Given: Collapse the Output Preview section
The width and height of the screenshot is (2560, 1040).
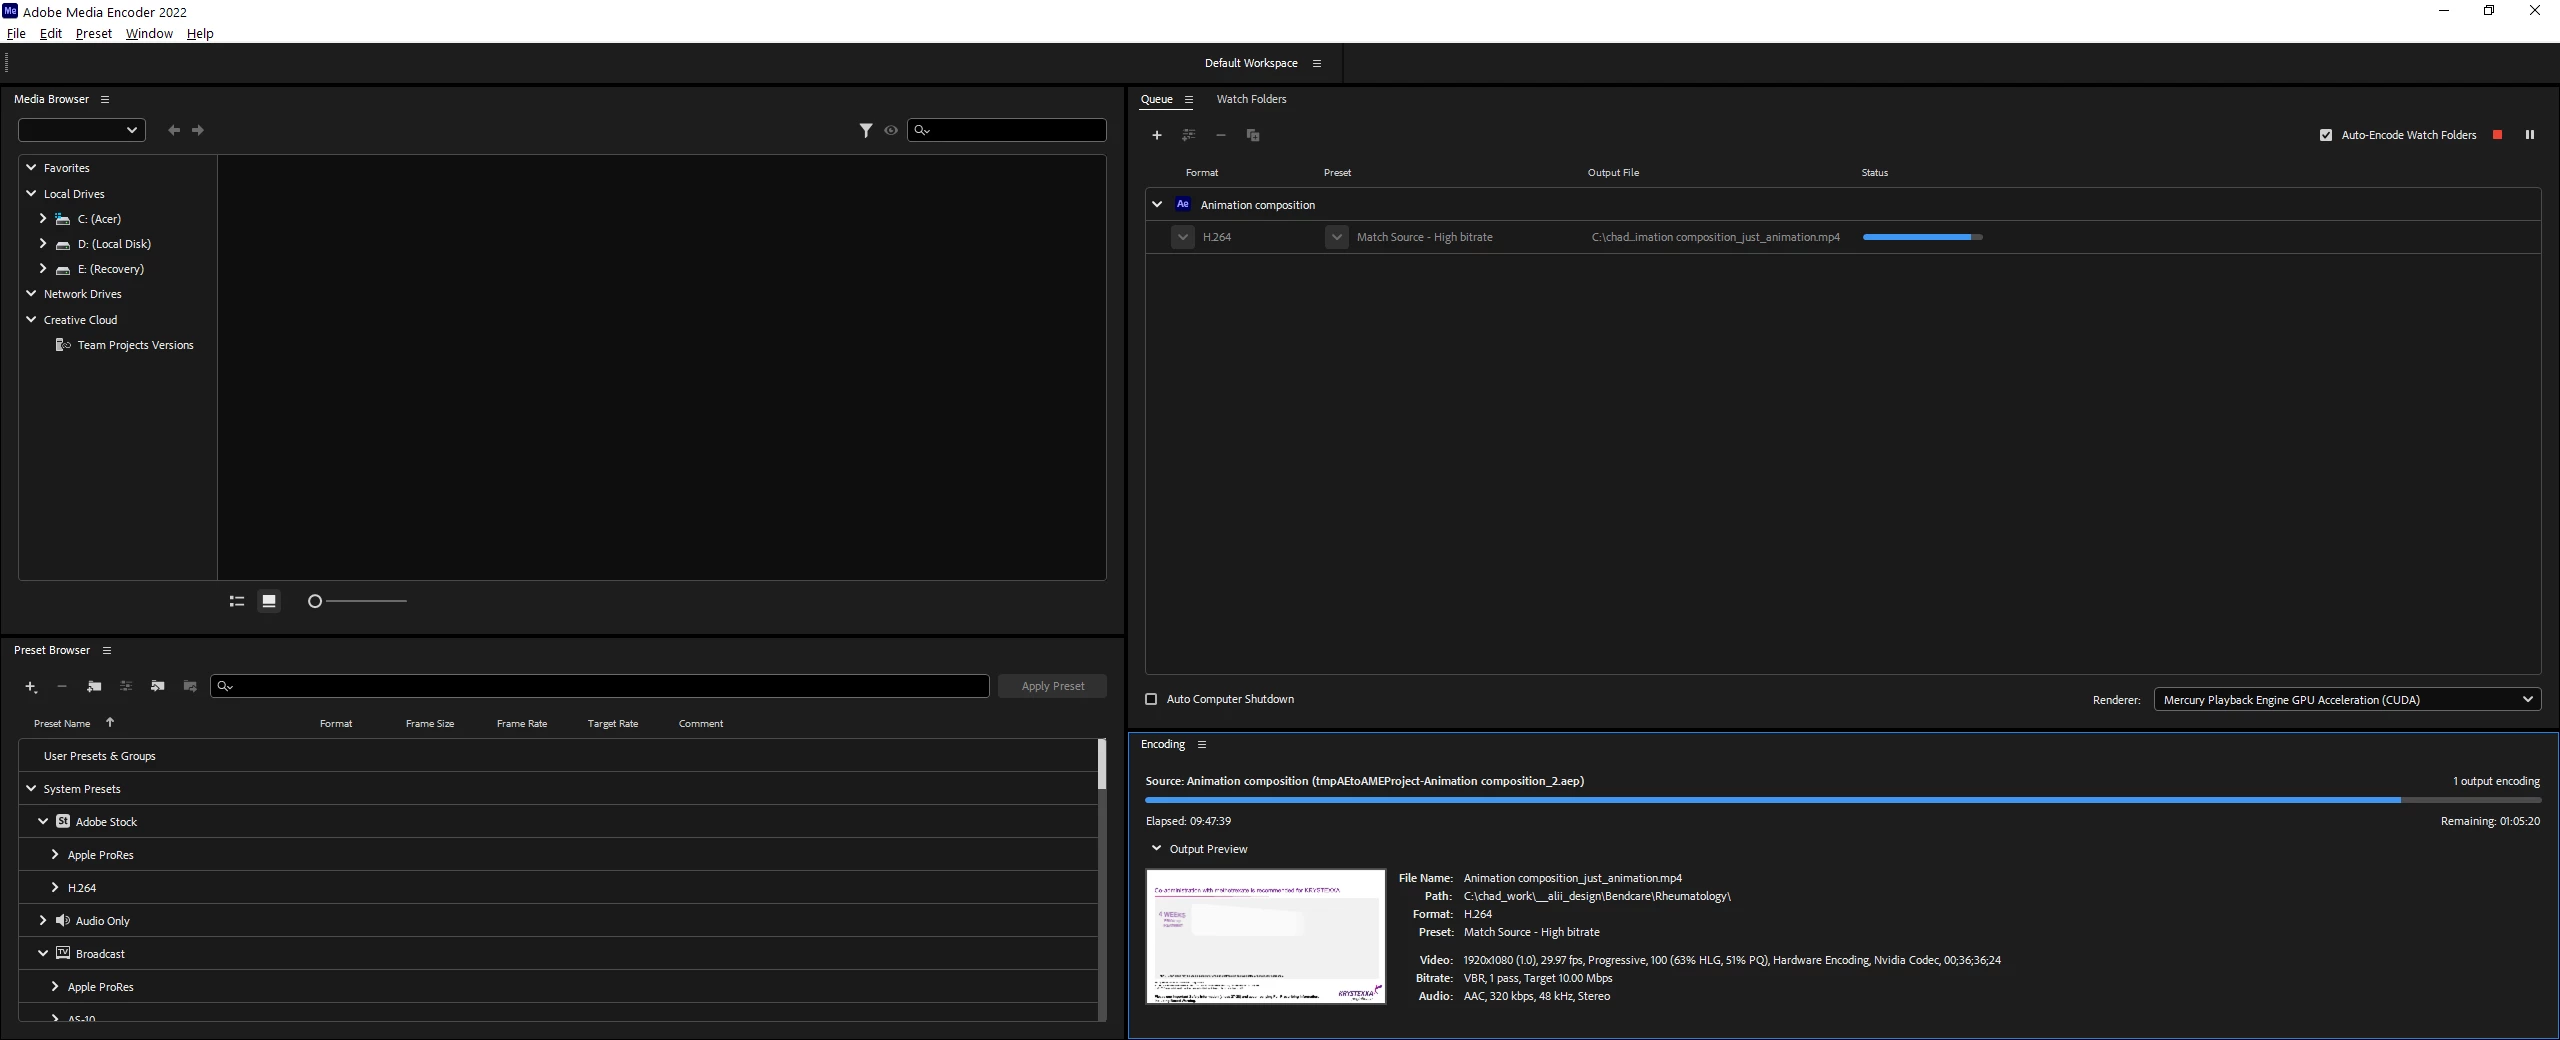Looking at the screenshot, I should (1157, 849).
